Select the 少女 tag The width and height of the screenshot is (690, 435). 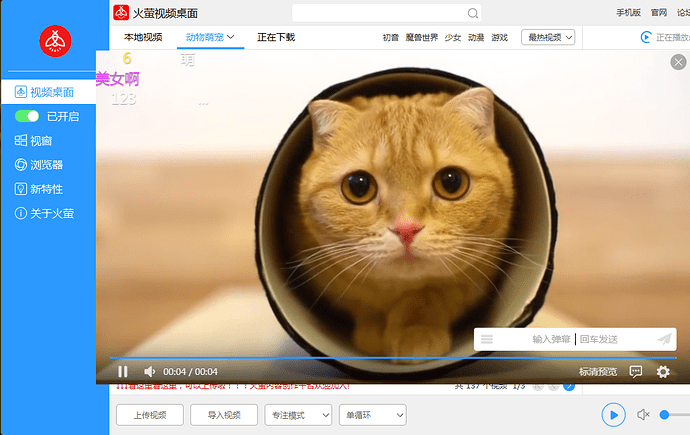click(453, 37)
